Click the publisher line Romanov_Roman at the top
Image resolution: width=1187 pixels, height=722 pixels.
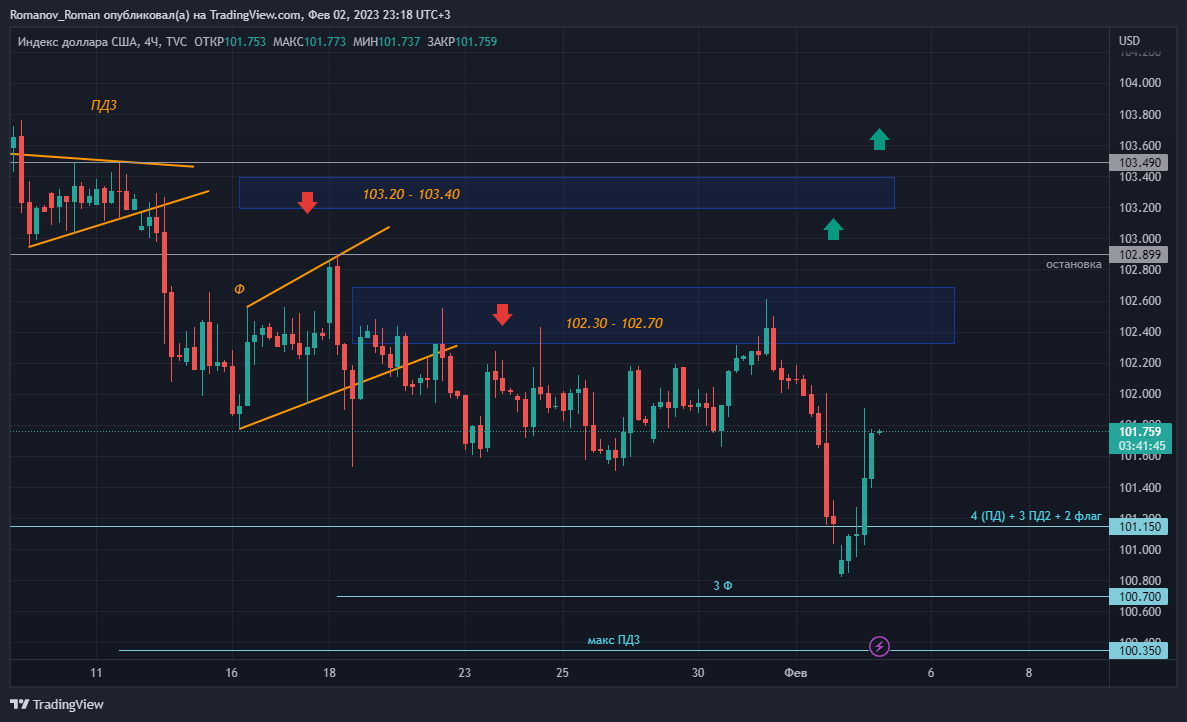230,15
